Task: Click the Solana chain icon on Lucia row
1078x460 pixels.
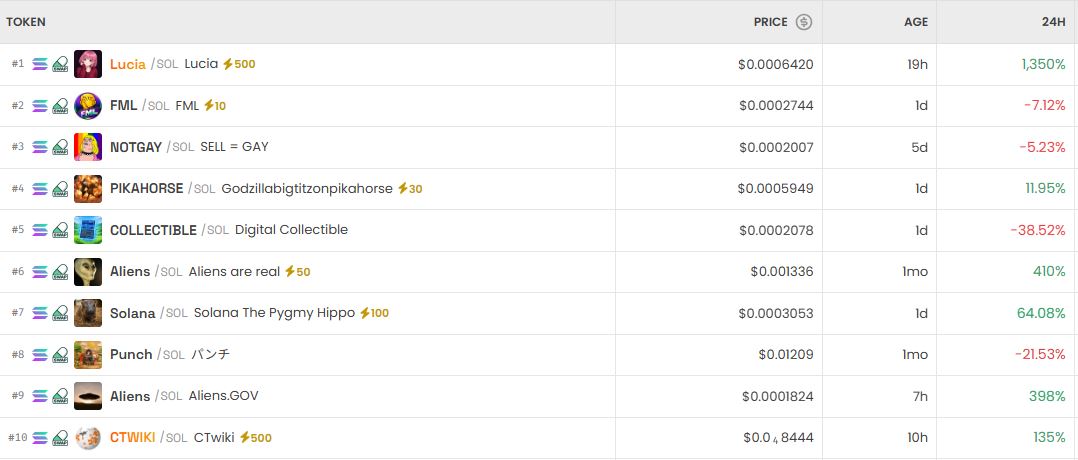Action: tap(40, 64)
